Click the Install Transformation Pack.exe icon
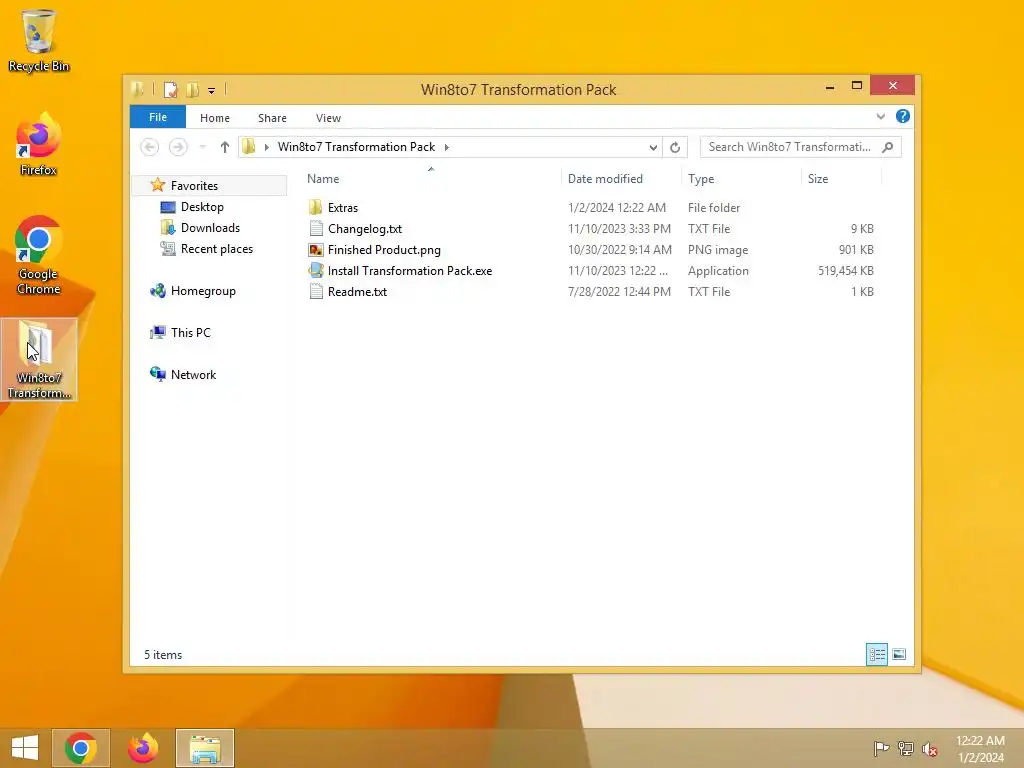This screenshot has height=768, width=1024. click(316, 270)
